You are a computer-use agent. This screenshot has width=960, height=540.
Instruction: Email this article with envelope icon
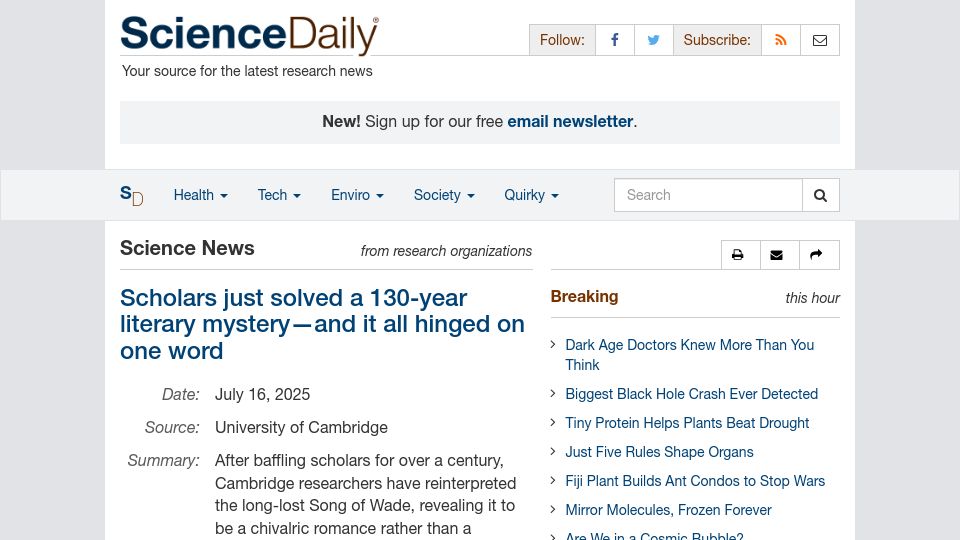tap(776, 255)
